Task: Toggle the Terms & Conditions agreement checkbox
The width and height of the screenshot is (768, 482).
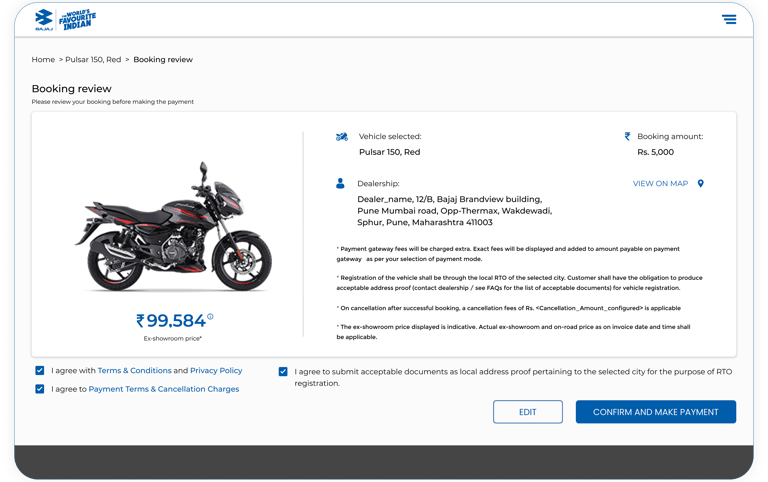Action: 40,370
